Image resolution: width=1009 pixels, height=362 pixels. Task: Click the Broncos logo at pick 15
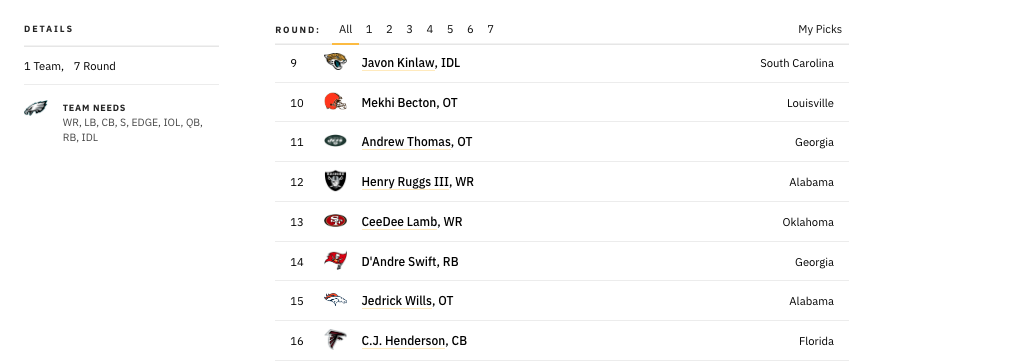coord(335,300)
